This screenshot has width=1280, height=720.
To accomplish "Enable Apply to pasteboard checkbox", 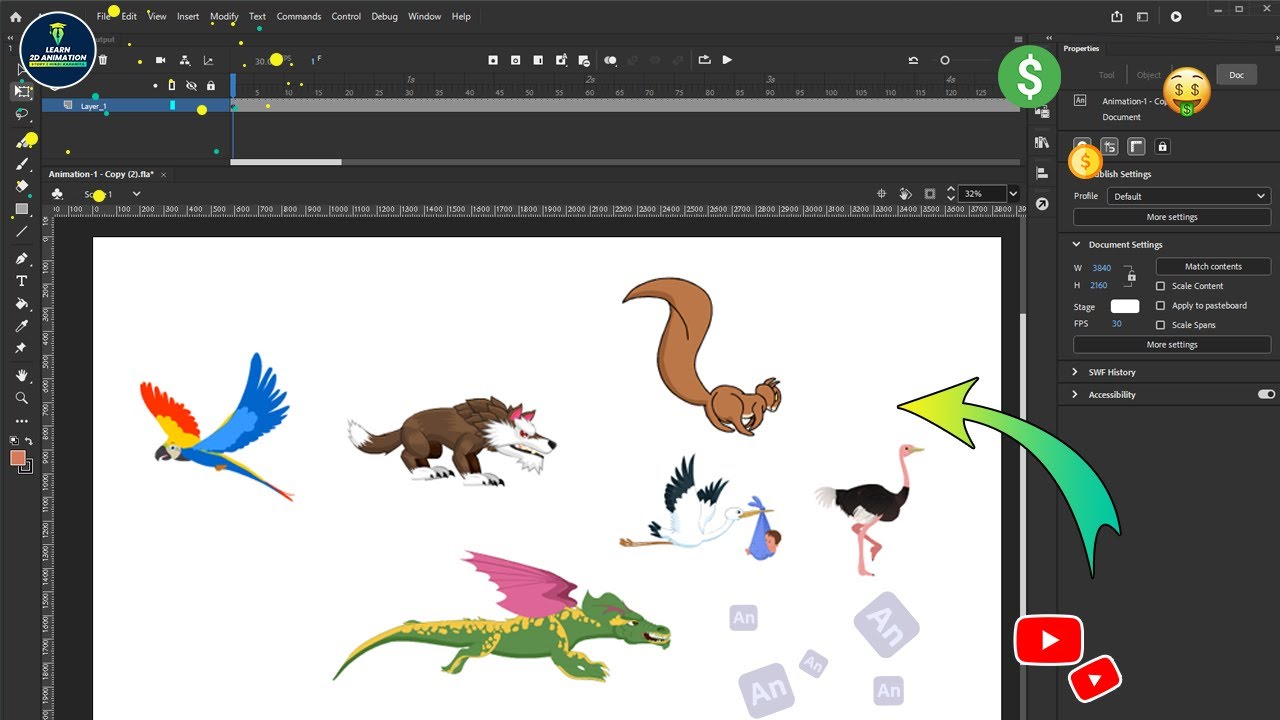I will pyautogui.click(x=1161, y=305).
